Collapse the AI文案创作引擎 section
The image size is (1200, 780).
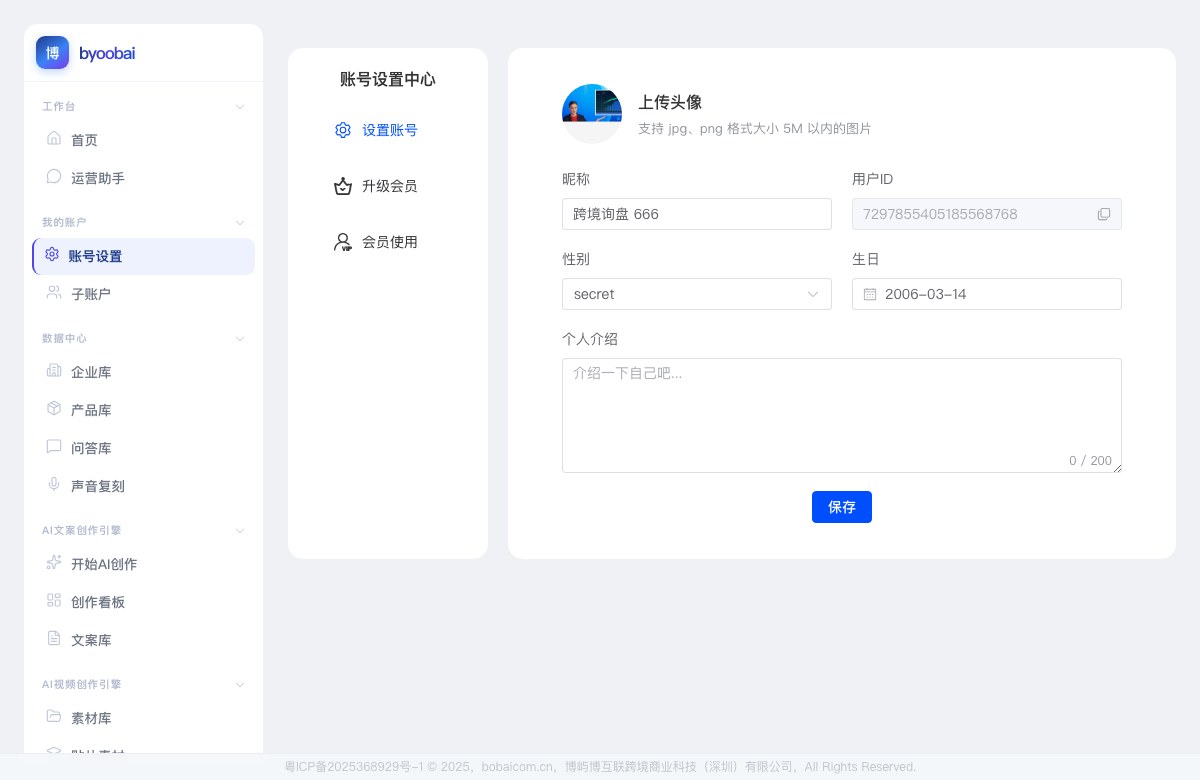point(240,530)
